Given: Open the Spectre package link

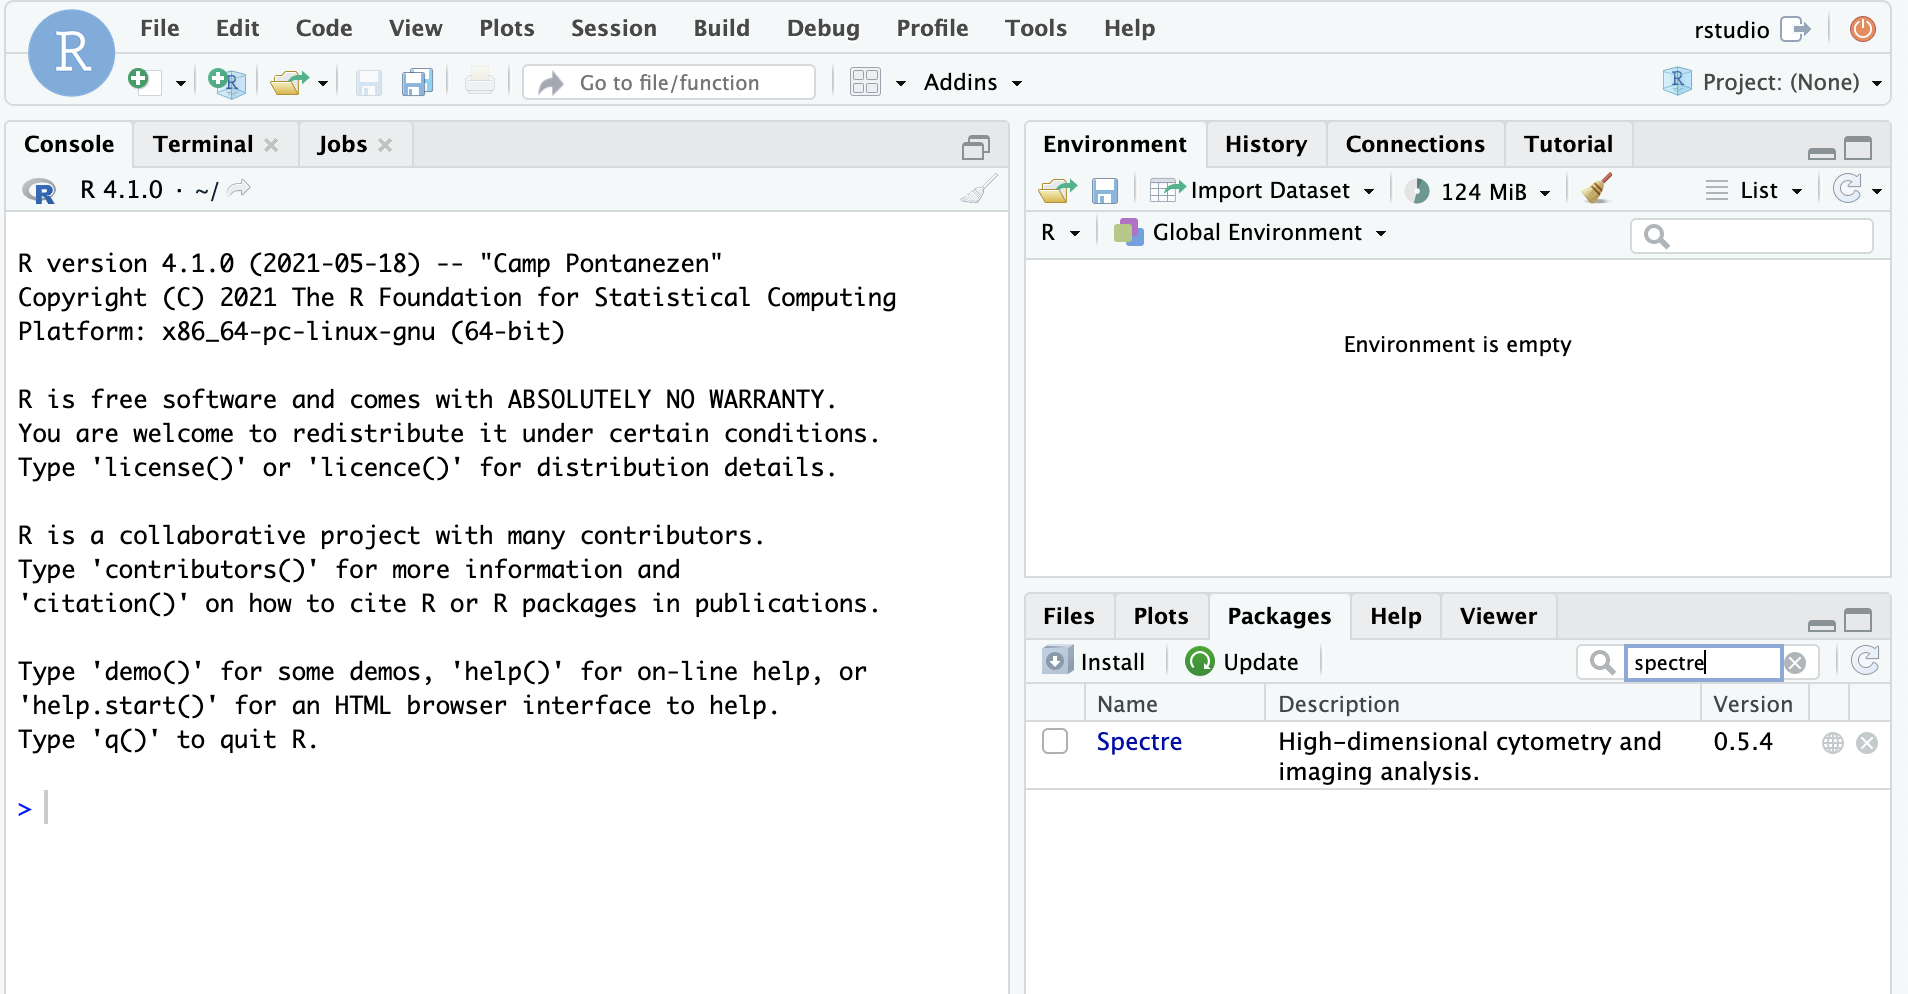Looking at the screenshot, I should click(x=1139, y=741).
